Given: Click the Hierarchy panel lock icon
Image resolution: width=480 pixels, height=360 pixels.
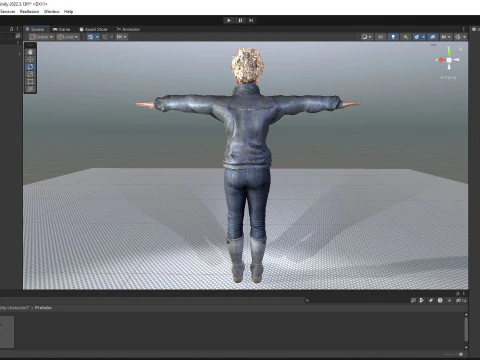Looking at the screenshot, I should [11, 29].
